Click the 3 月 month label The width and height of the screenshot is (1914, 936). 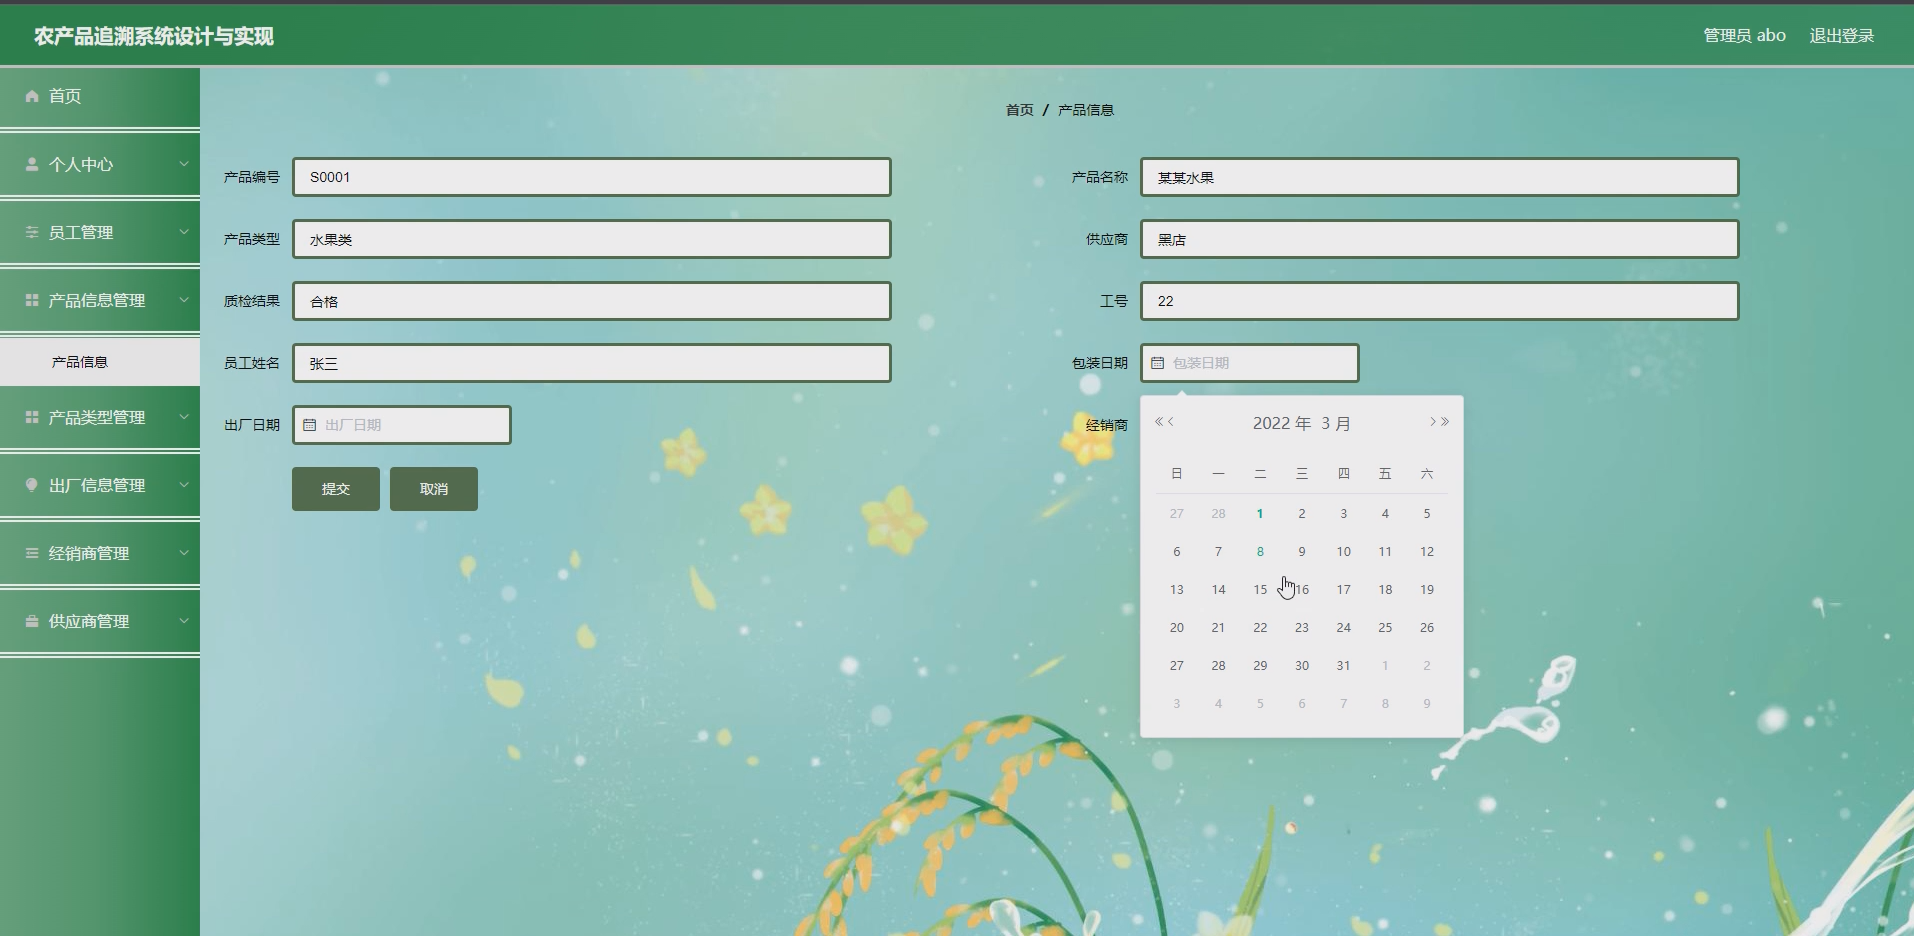coord(1336,423)
